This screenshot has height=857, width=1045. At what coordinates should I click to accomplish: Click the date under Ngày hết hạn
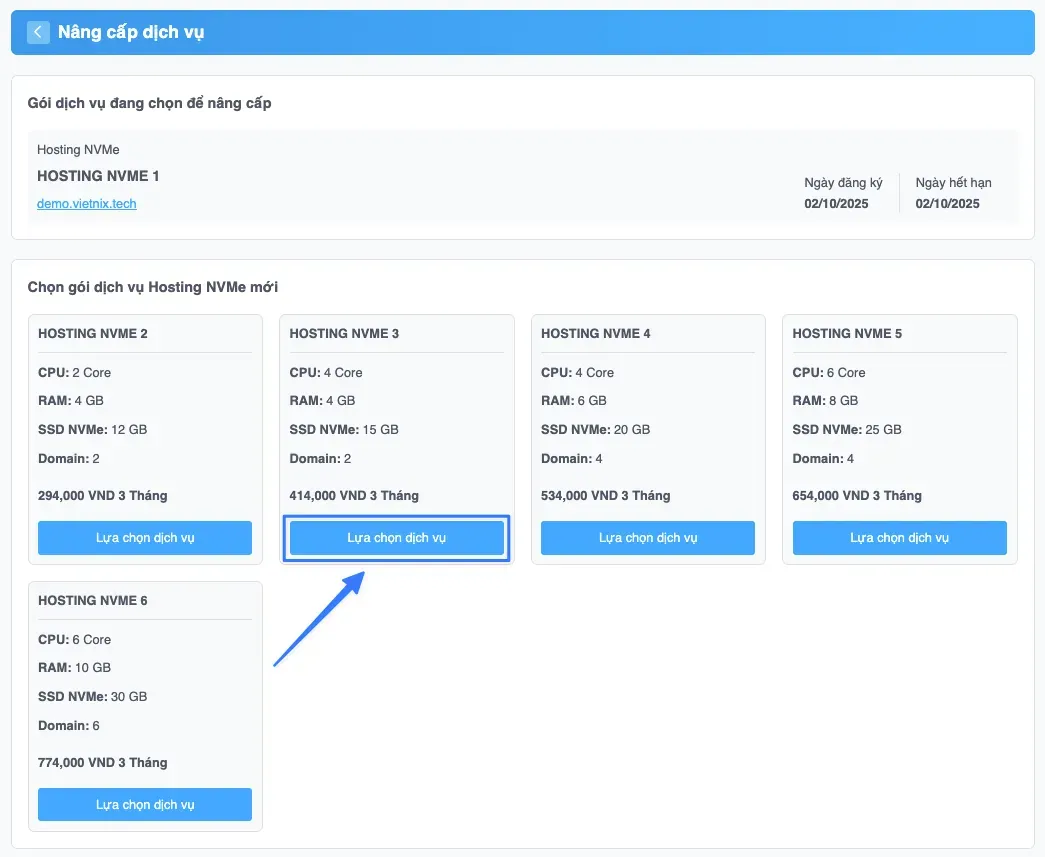click(x=947, y=203)
